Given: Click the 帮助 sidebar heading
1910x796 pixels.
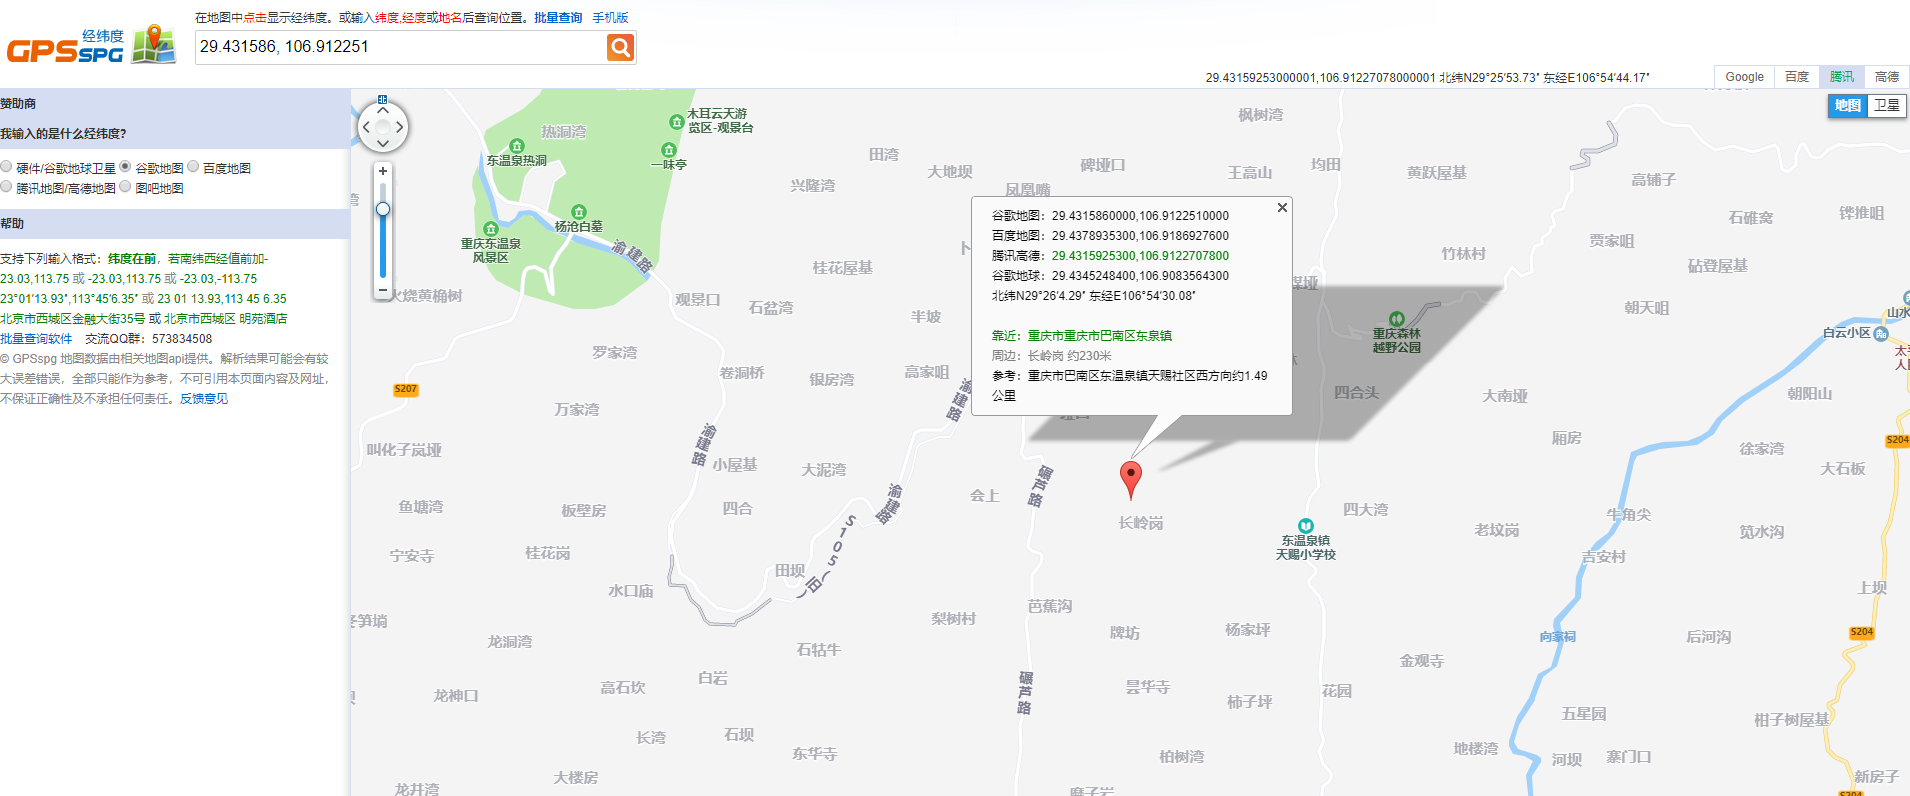Looking at the screenshot, I should 12,224.
